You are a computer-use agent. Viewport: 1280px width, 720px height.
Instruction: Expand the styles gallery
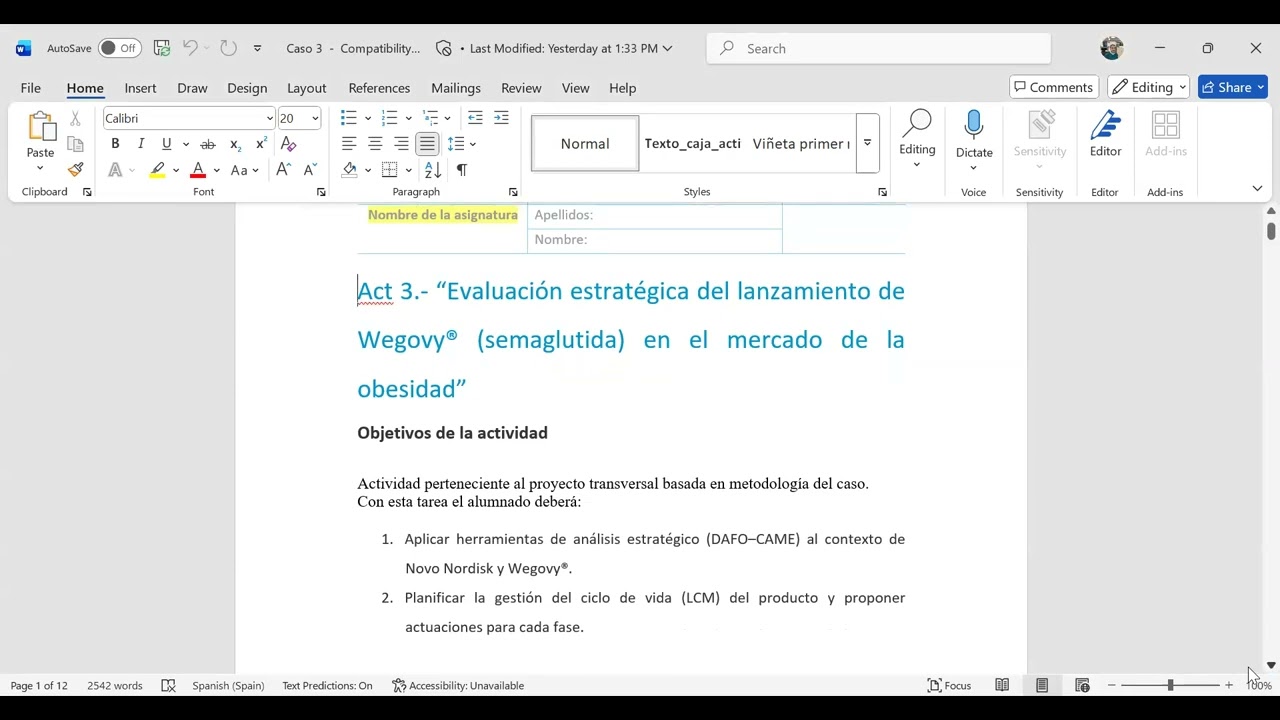pos(867,143)
